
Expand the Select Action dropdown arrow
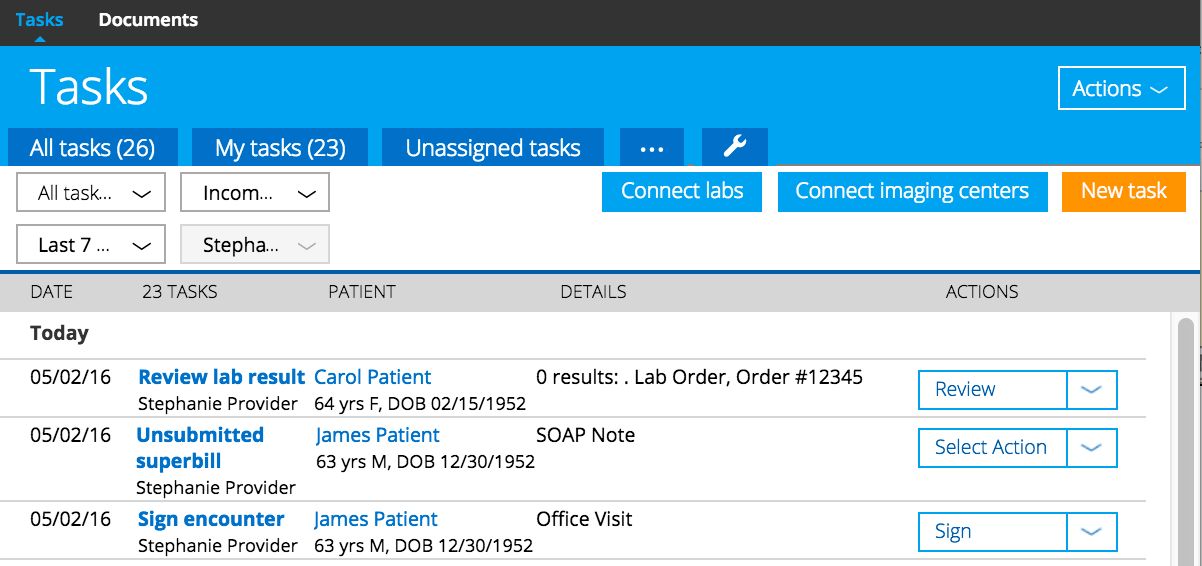pos(1092,448)
